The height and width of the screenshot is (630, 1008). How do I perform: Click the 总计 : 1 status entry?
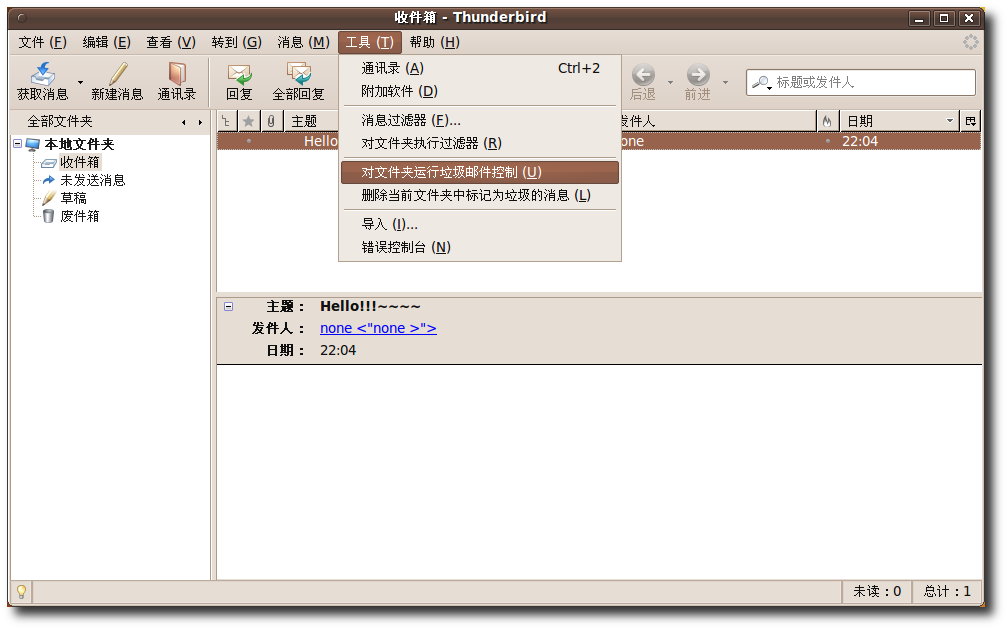(948, 591)
